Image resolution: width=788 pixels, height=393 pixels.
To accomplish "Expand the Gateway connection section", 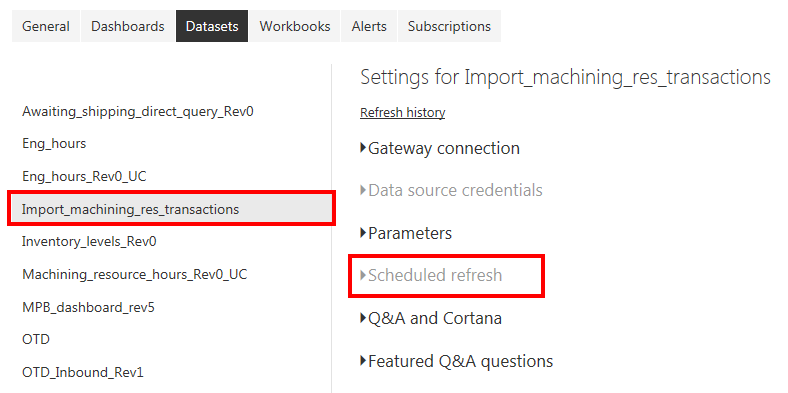I will [440, 148].
